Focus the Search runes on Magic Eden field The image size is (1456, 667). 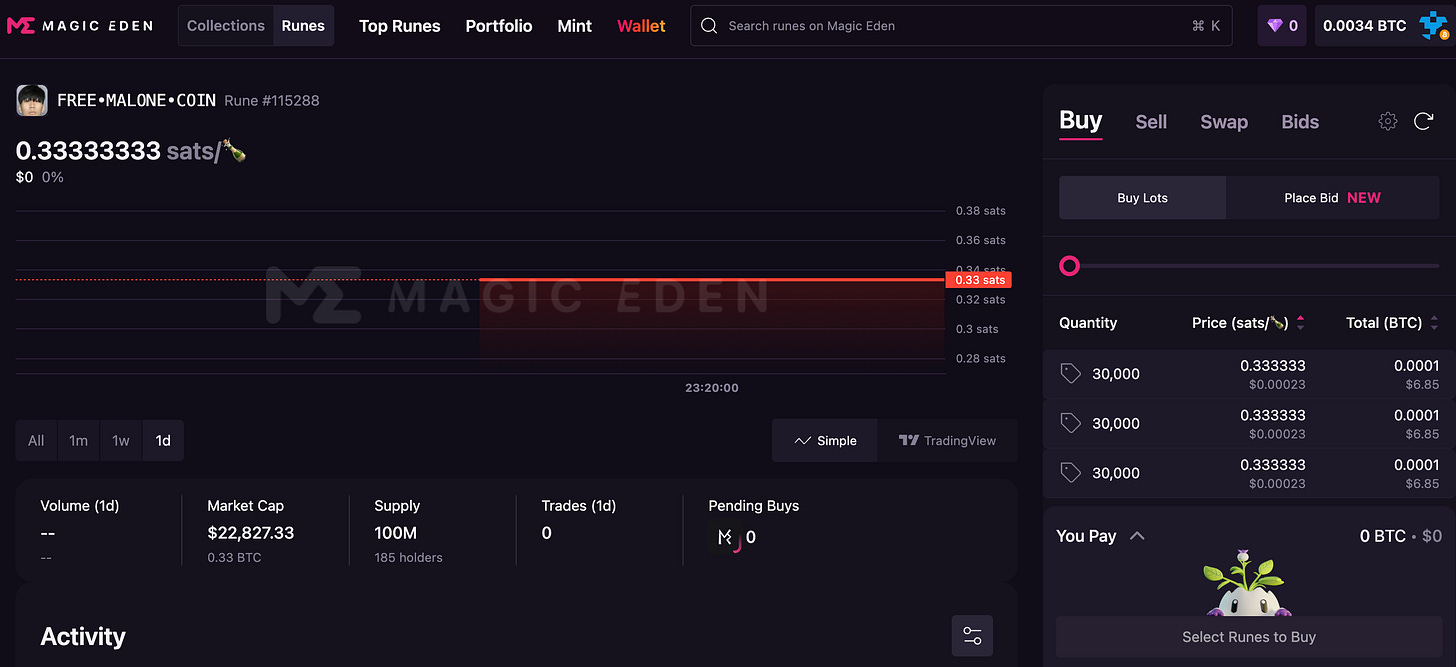(x=962, y=26)
